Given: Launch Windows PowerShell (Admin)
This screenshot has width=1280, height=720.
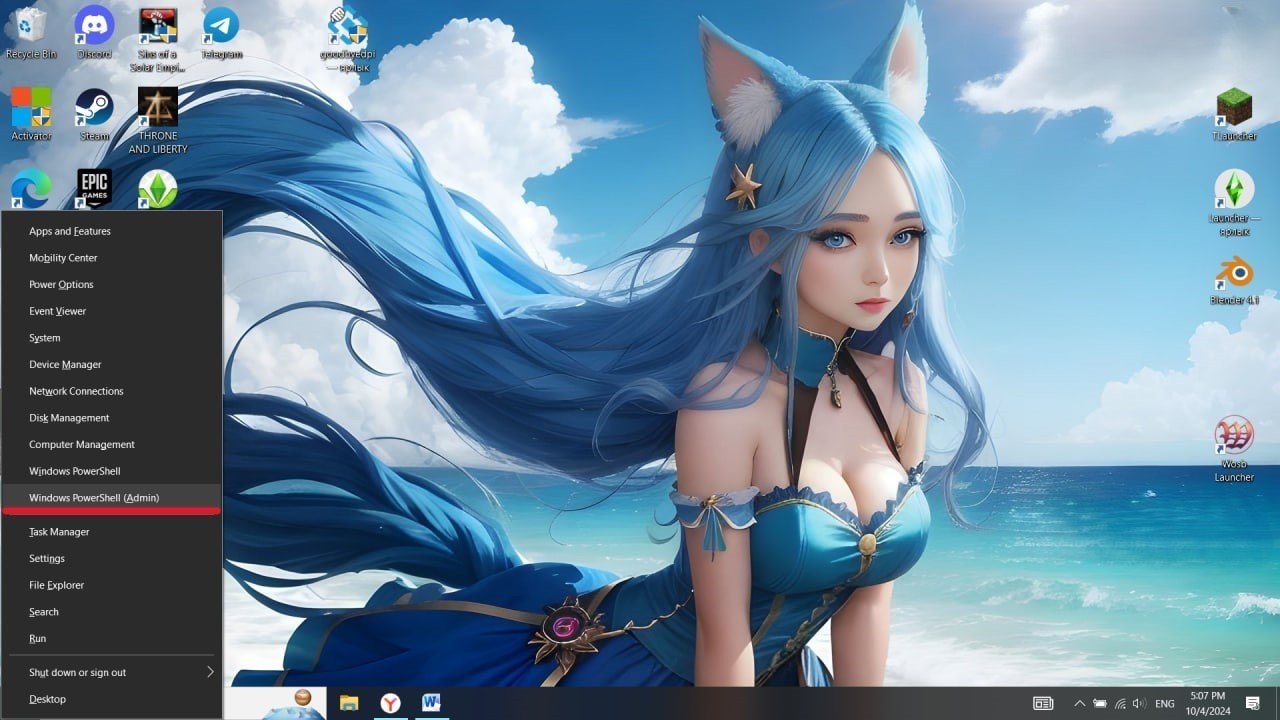Looking at the screenshot, I should tap(112, 498).
